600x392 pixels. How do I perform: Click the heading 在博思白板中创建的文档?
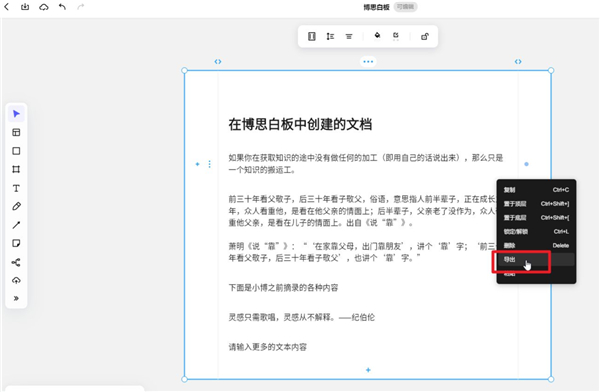[x=300, y=124]
